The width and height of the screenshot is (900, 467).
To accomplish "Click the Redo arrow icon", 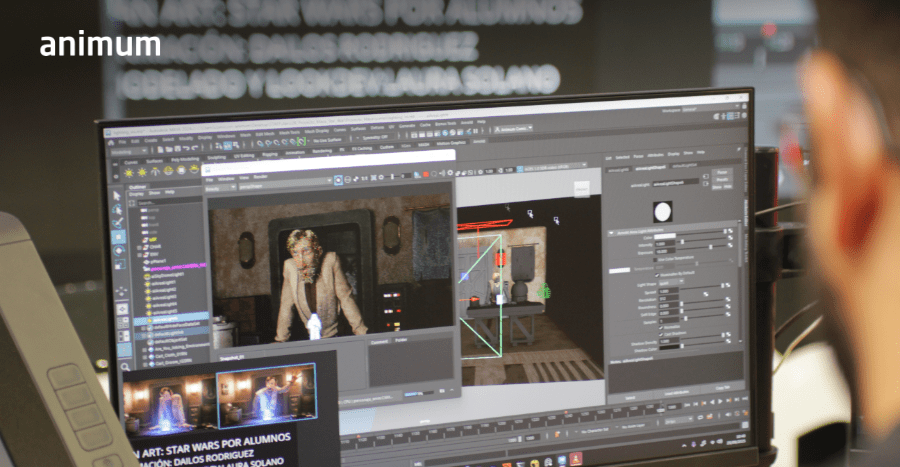I will (195, 149).
